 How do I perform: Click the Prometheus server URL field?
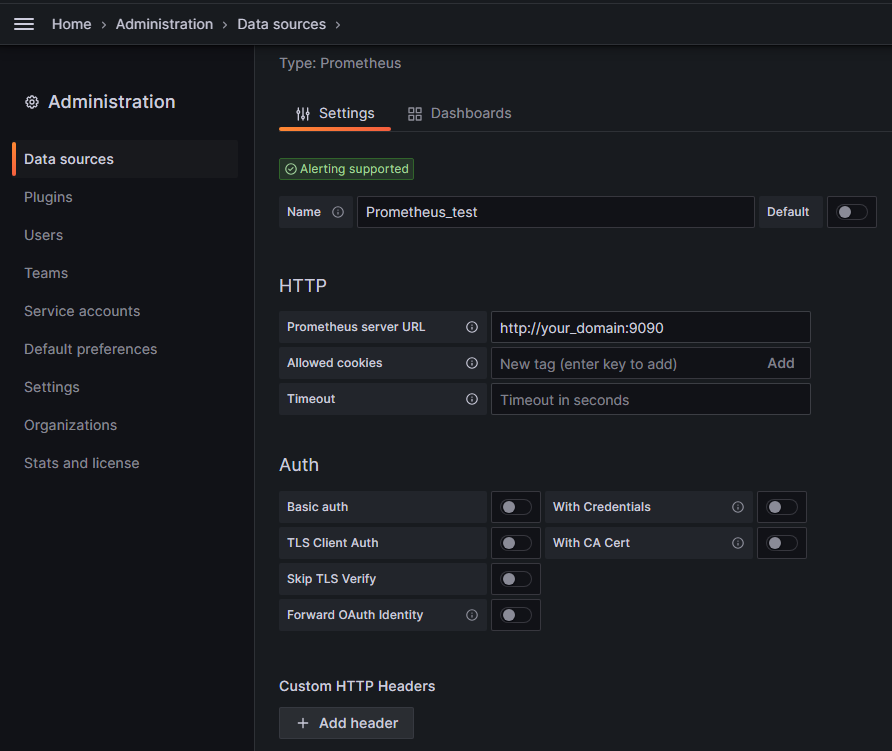pos(651,327)
